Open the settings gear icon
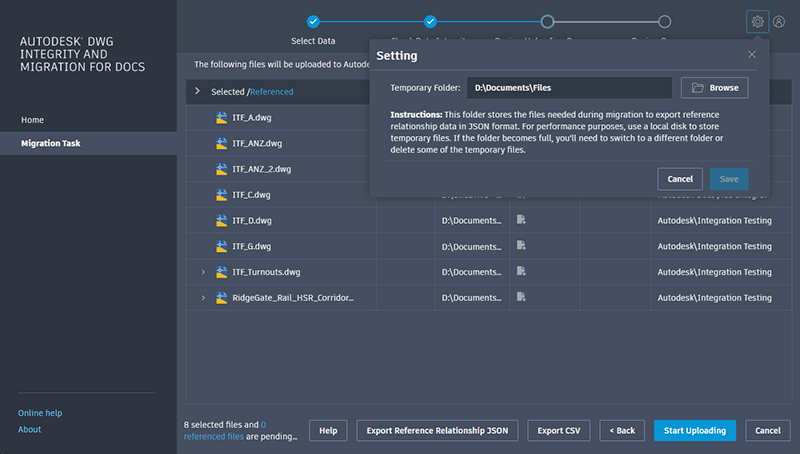The width and height of the screenshot is (800, 454). [757, 21]
